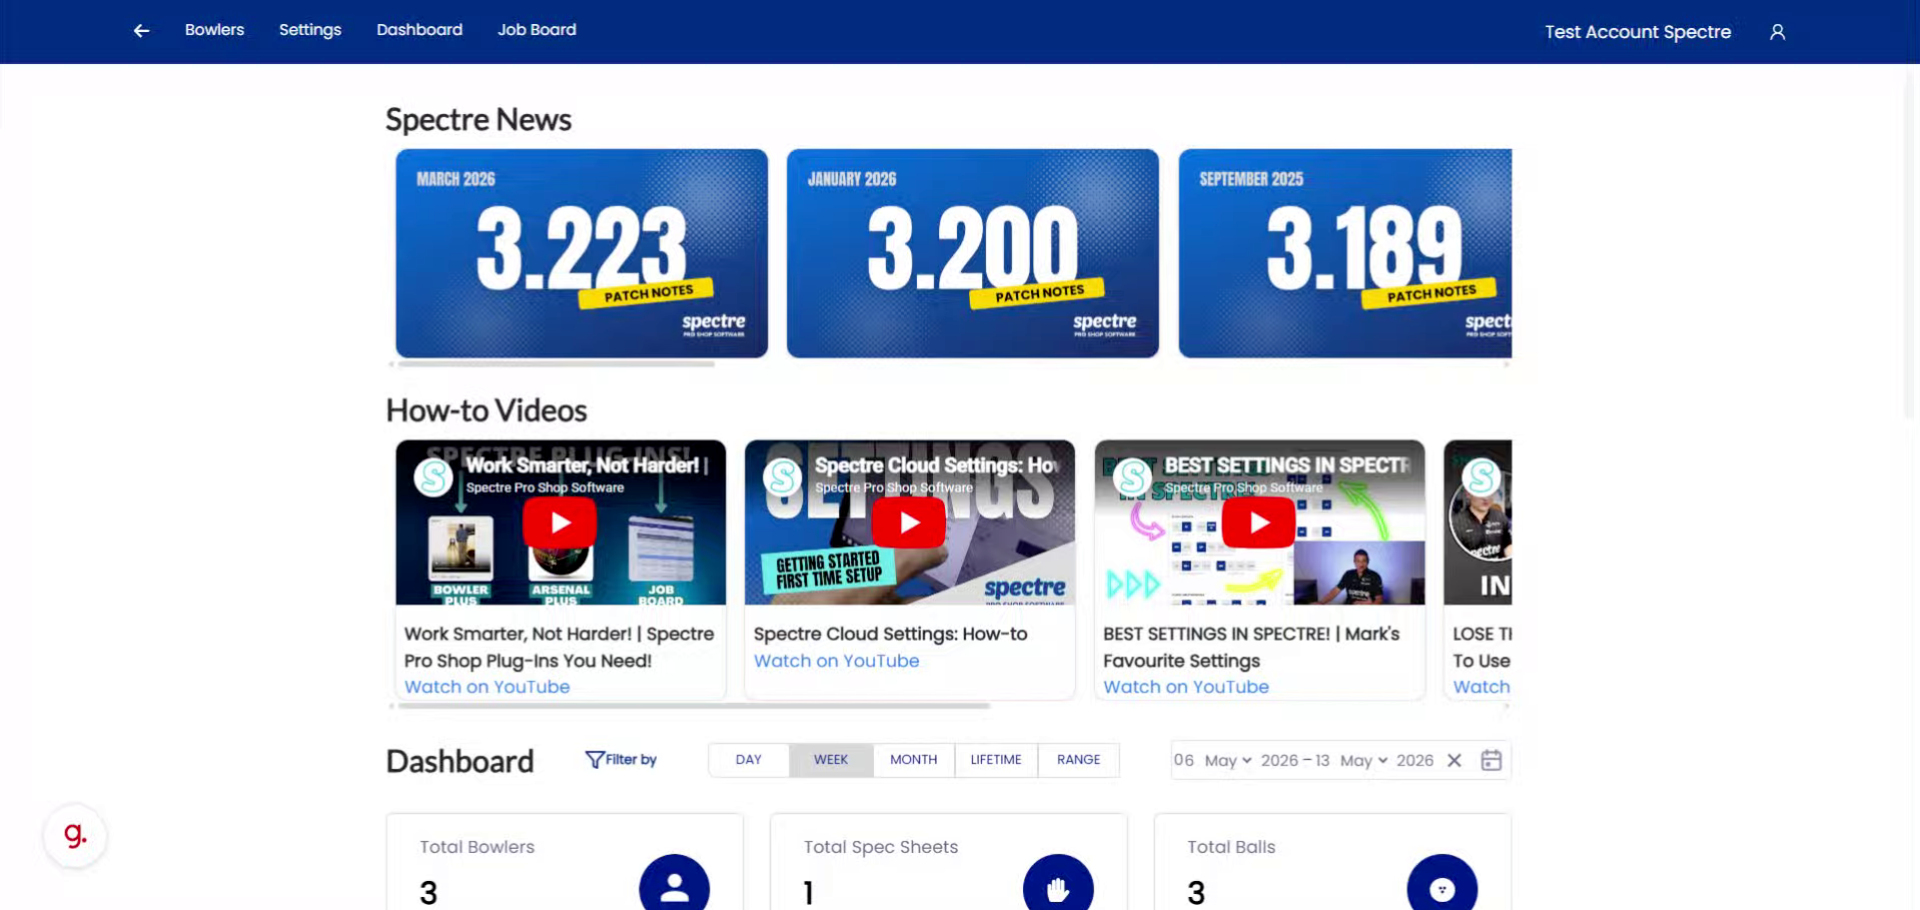Click the Spectre News heading

point(478,120)
